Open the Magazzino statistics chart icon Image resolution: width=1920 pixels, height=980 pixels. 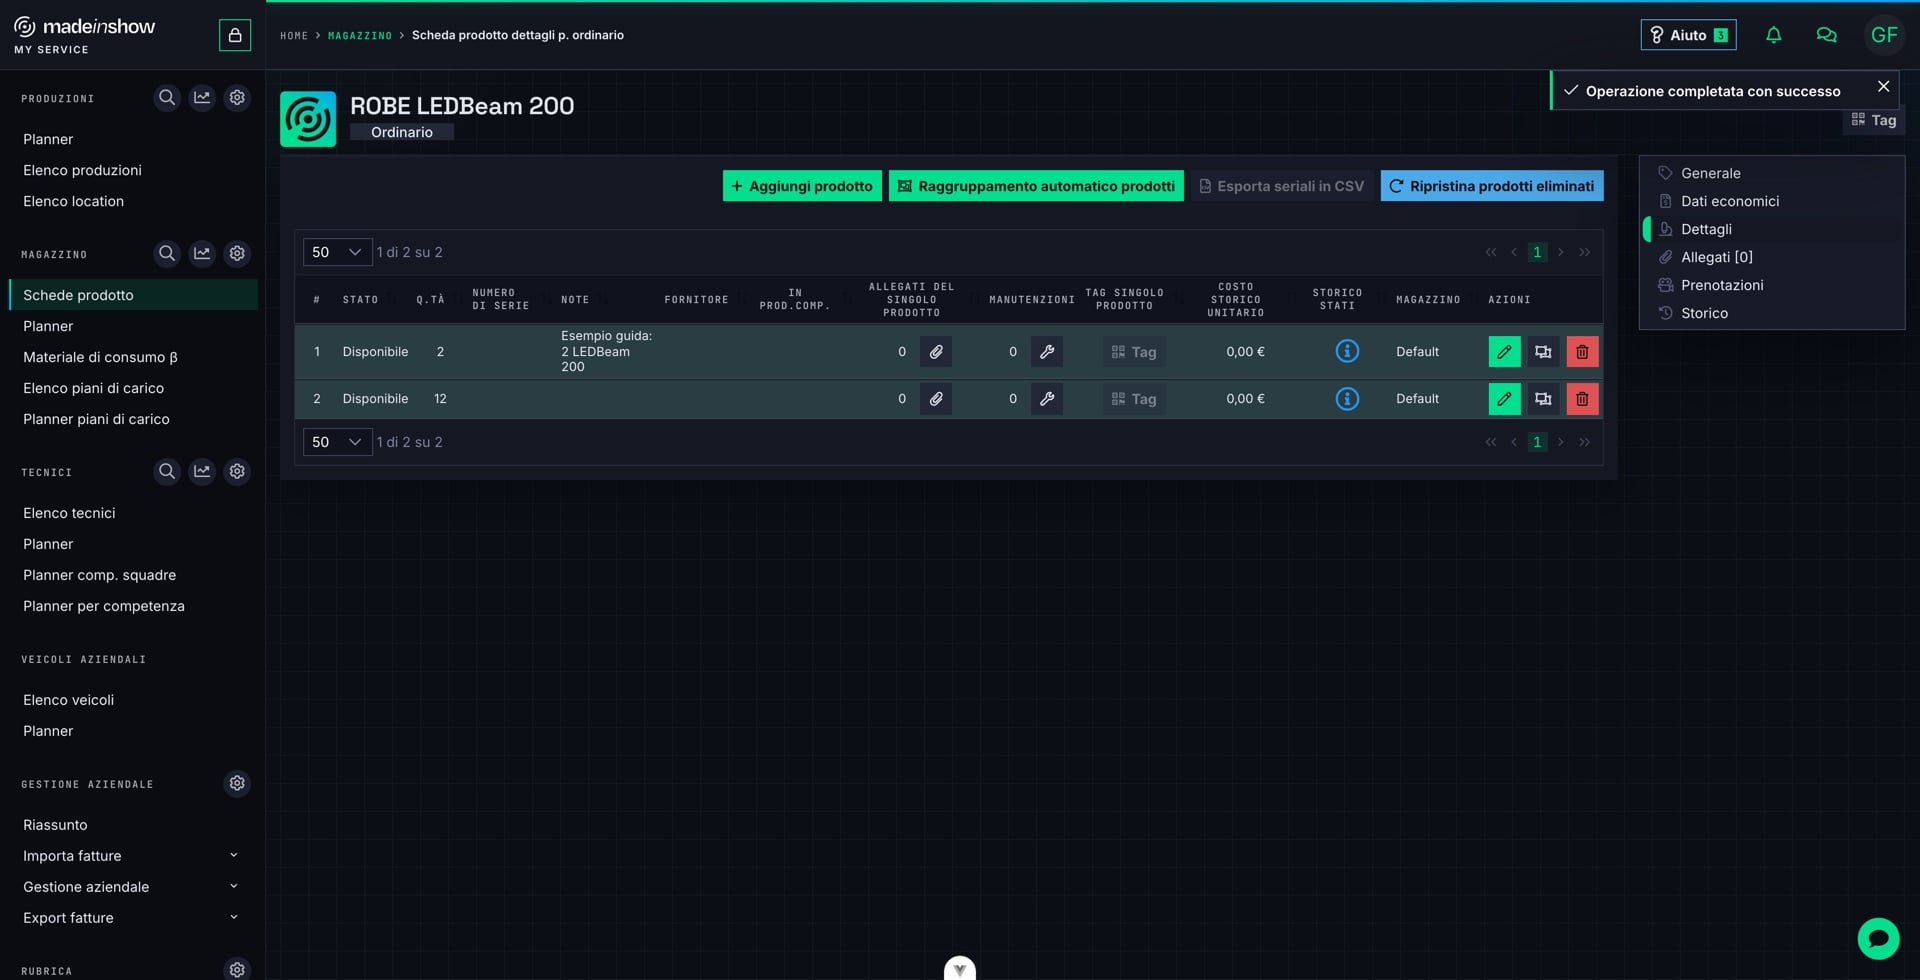click(202, 254)
